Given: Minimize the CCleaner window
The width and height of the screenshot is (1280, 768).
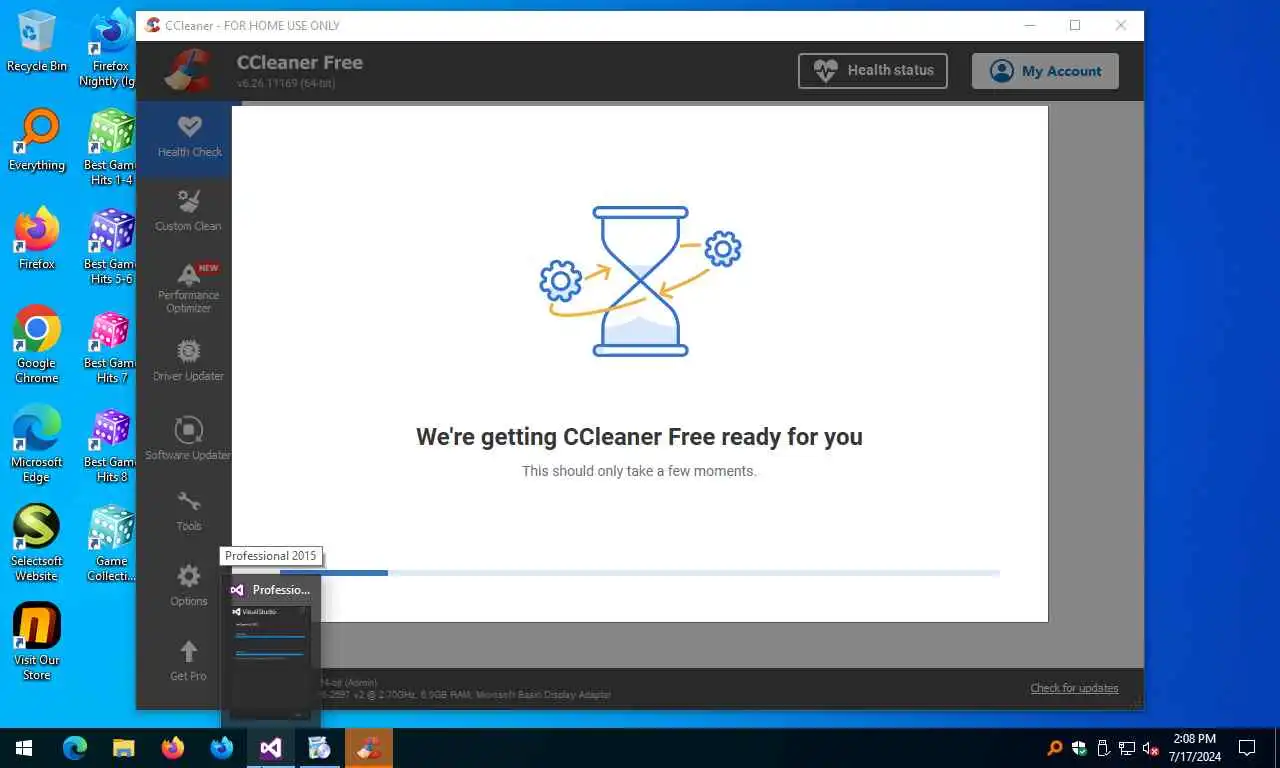Looking at the screenshot, I should 1029,25.
